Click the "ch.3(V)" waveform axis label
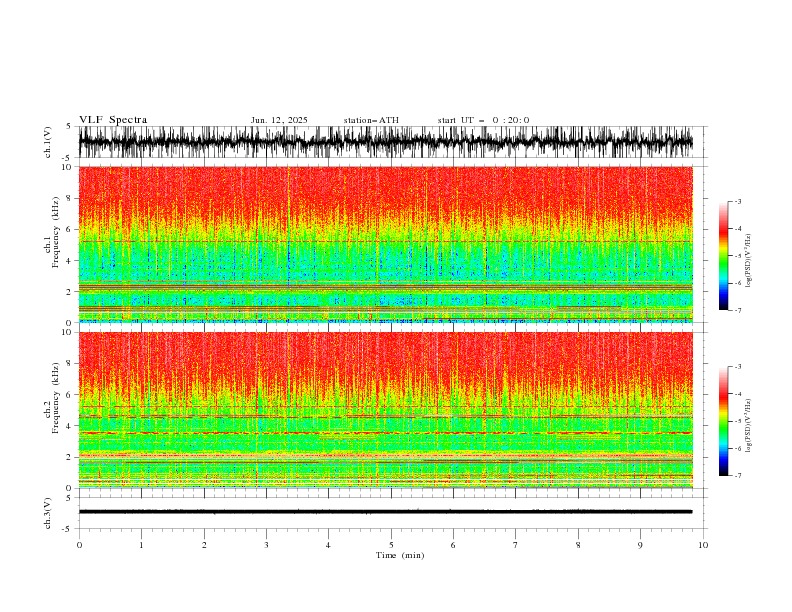Viewport: 792px width, 612px height. click(48, 513)
